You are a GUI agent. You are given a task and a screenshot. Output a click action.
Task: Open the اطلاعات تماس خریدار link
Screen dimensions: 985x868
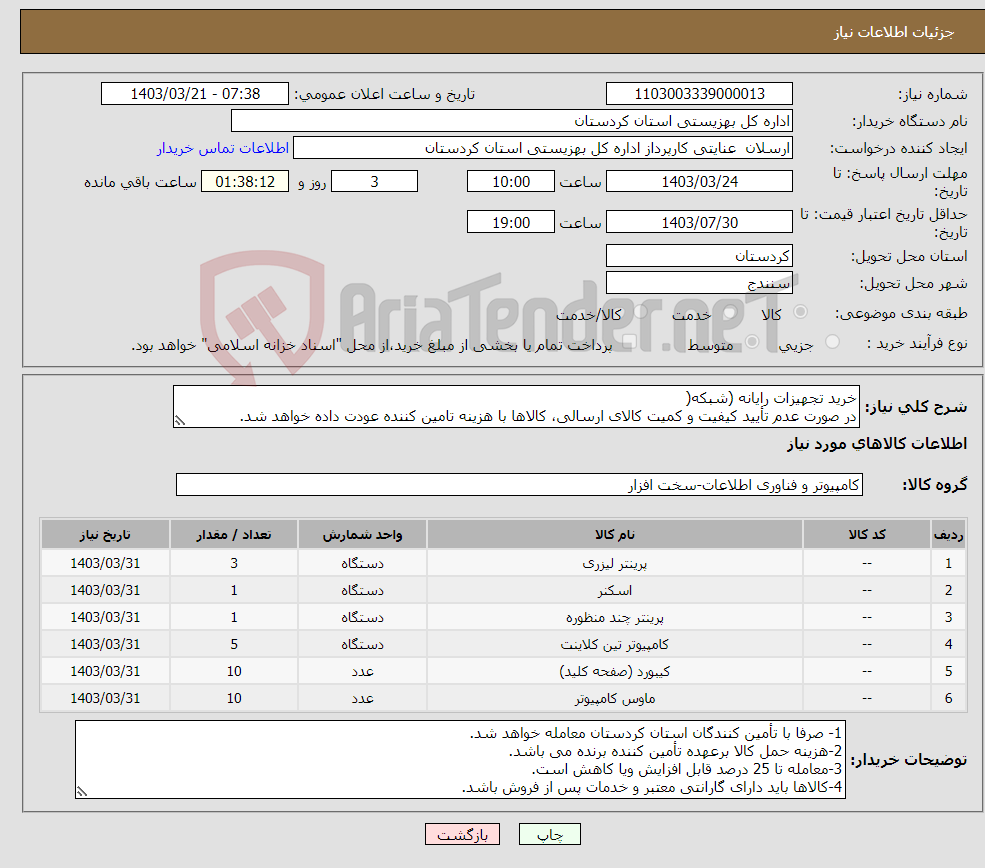click(223, 148)
